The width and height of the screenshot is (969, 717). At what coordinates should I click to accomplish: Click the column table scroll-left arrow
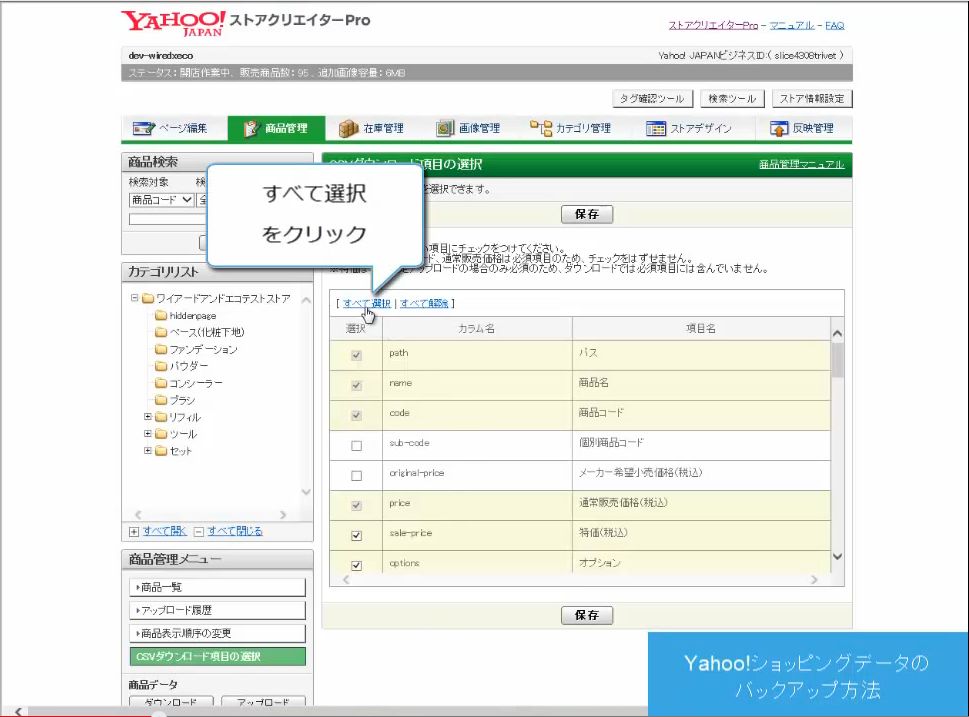tap(346, 580)
